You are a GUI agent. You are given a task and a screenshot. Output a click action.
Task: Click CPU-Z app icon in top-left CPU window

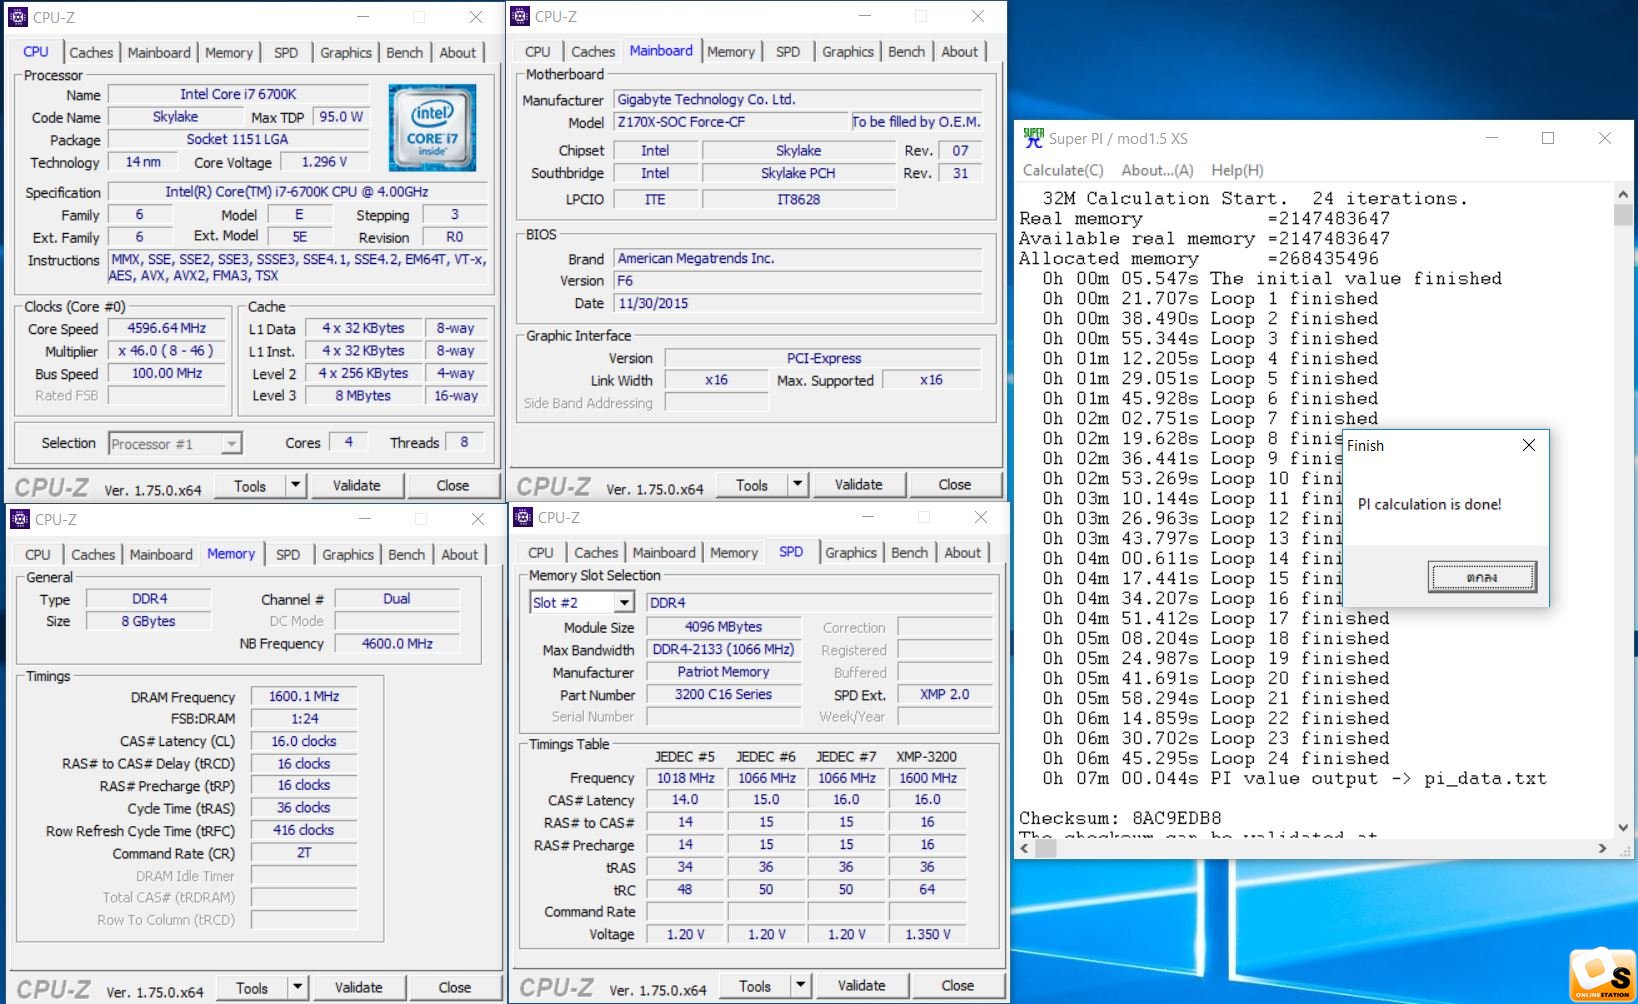point(18,17)
